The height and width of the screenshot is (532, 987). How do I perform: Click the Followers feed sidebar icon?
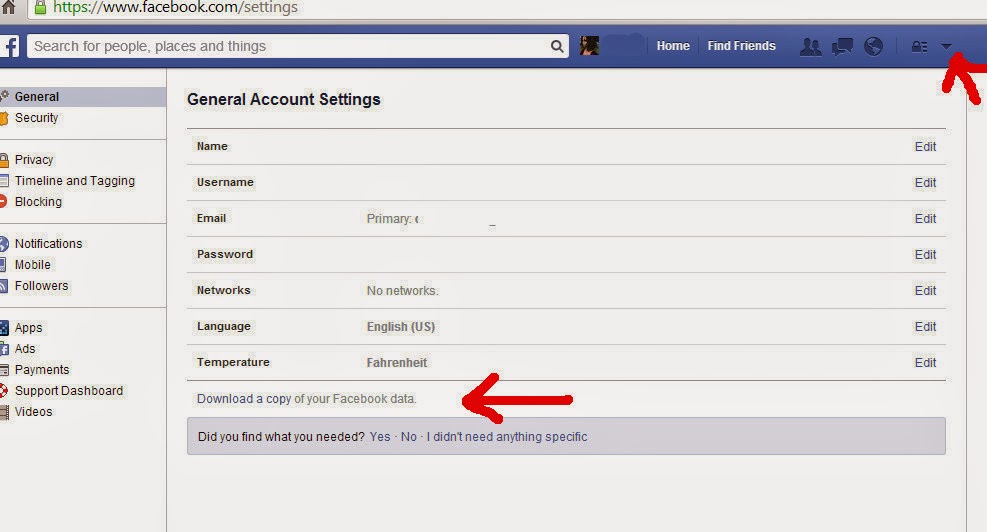[x=4, y=286]
